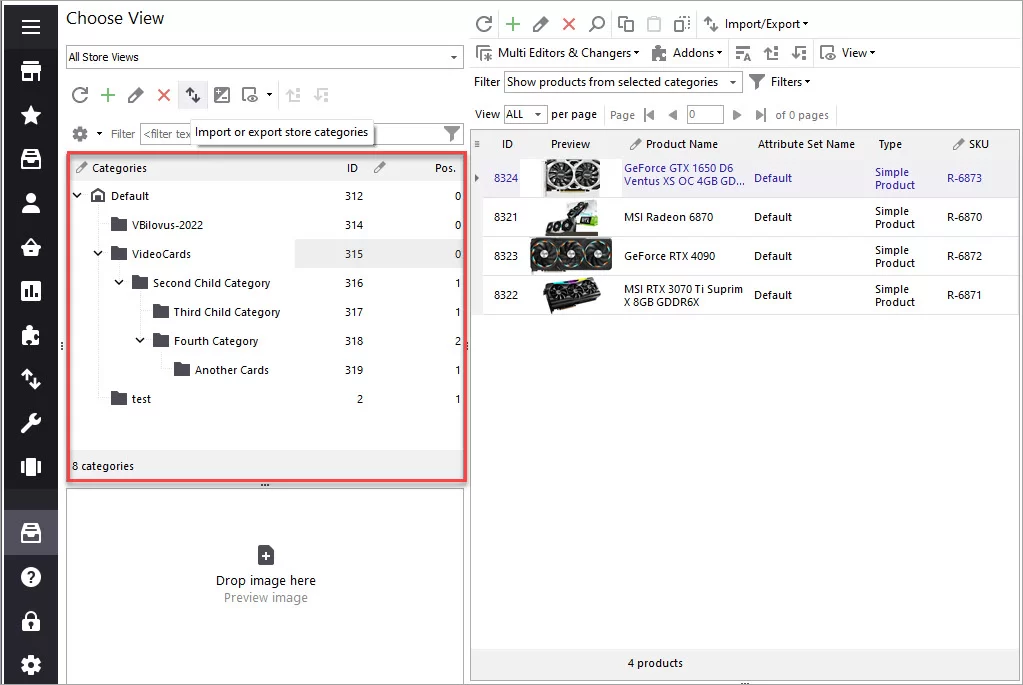This screenshot has height=685, width=1023.
Task: Delete selected category with red X
Action: coord(164,95)
